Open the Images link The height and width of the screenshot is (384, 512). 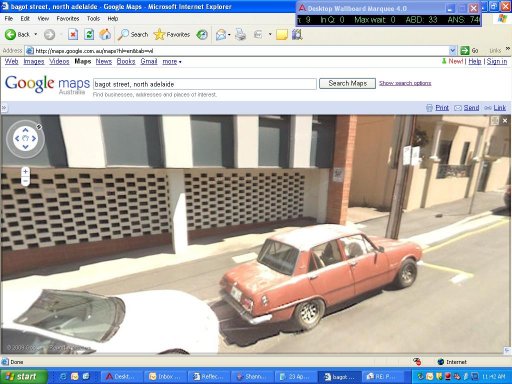click(34, 61)
